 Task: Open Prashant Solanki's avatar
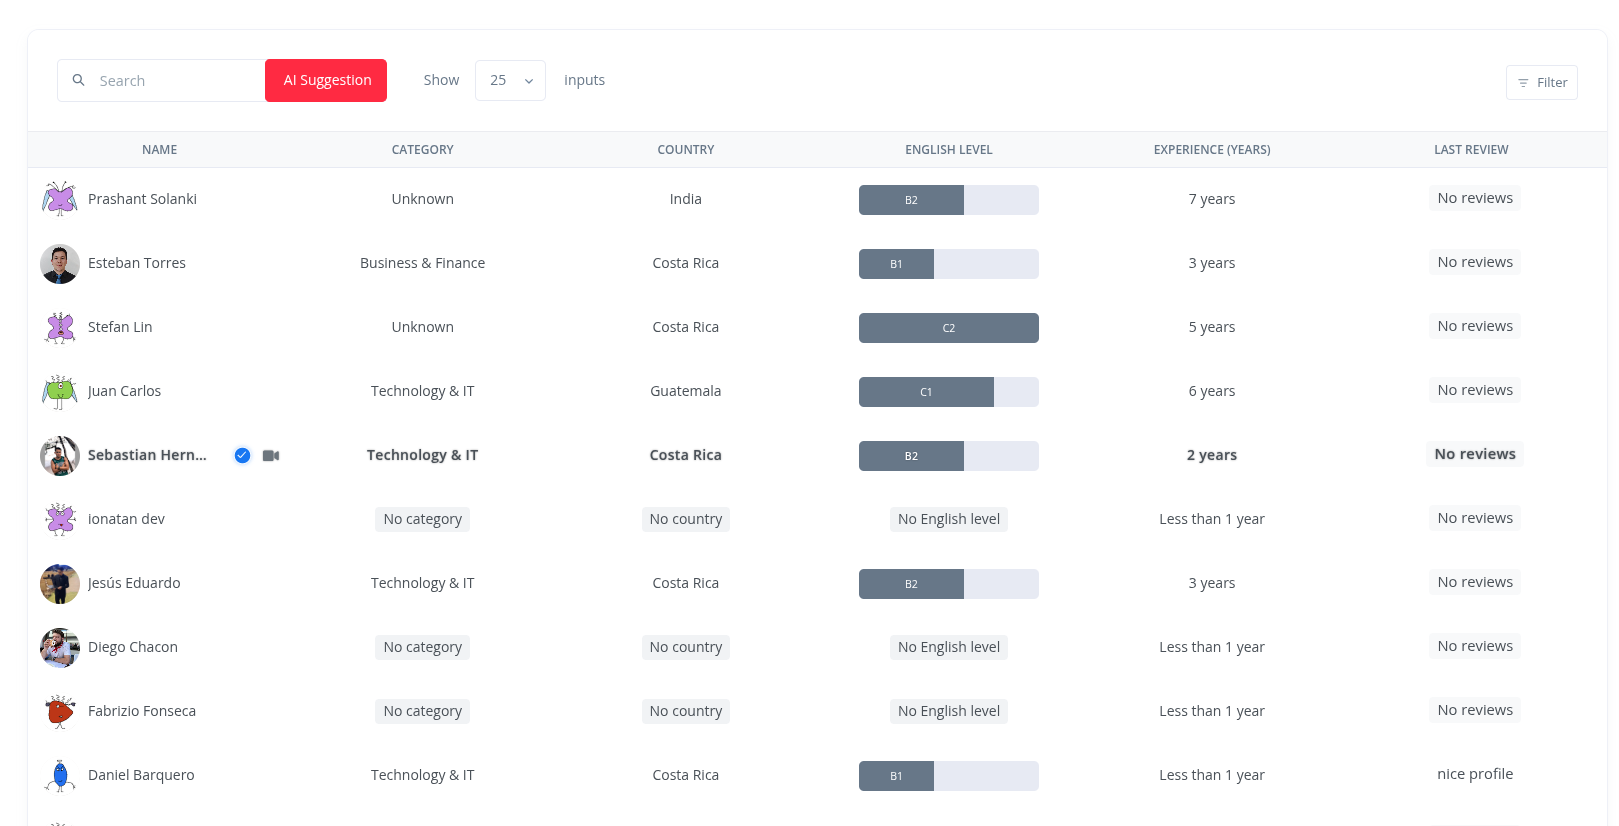tap(60, 199)
